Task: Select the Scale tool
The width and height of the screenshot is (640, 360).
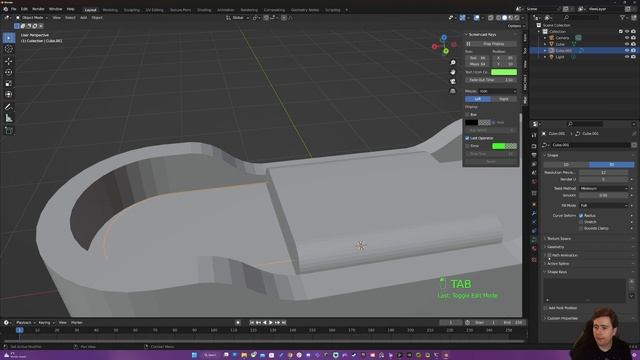Action: click(9, 83)
